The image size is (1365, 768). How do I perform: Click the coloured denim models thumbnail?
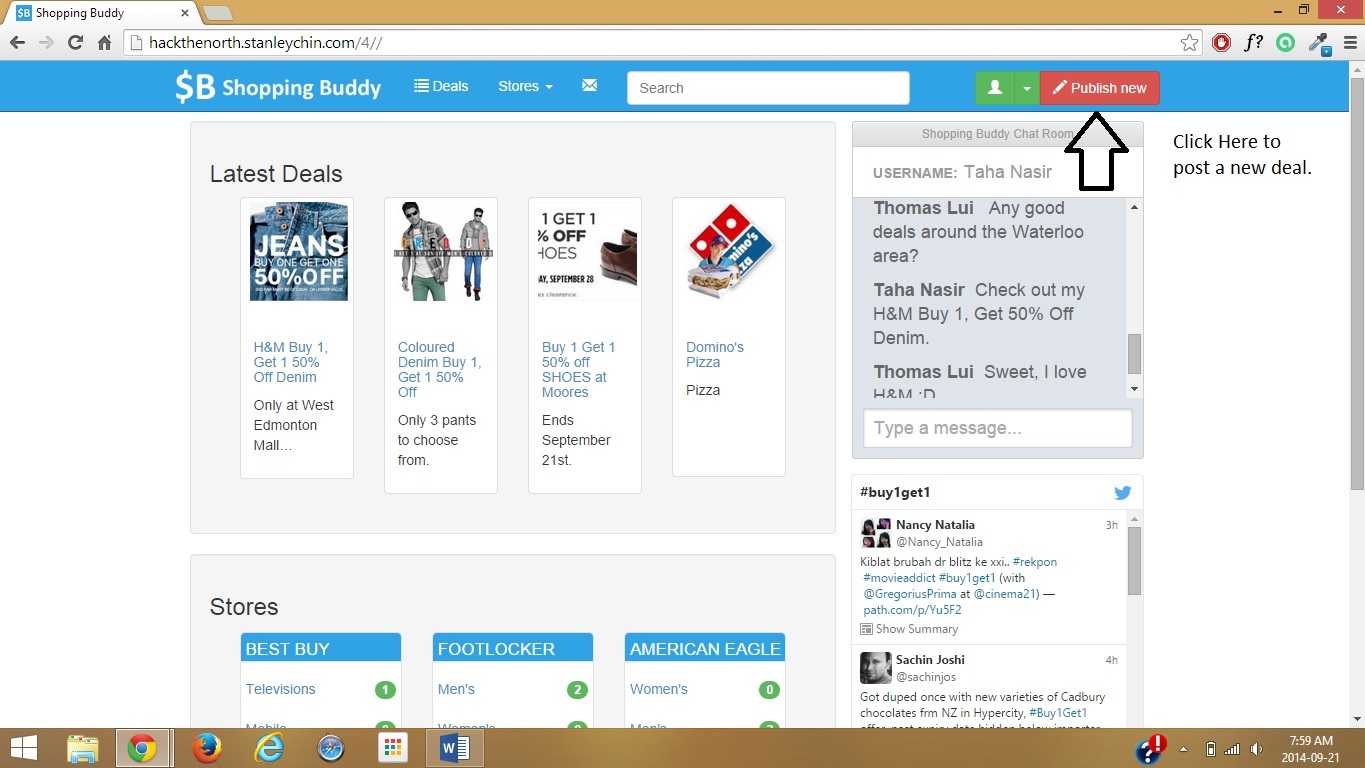click(x=443, y=252)
